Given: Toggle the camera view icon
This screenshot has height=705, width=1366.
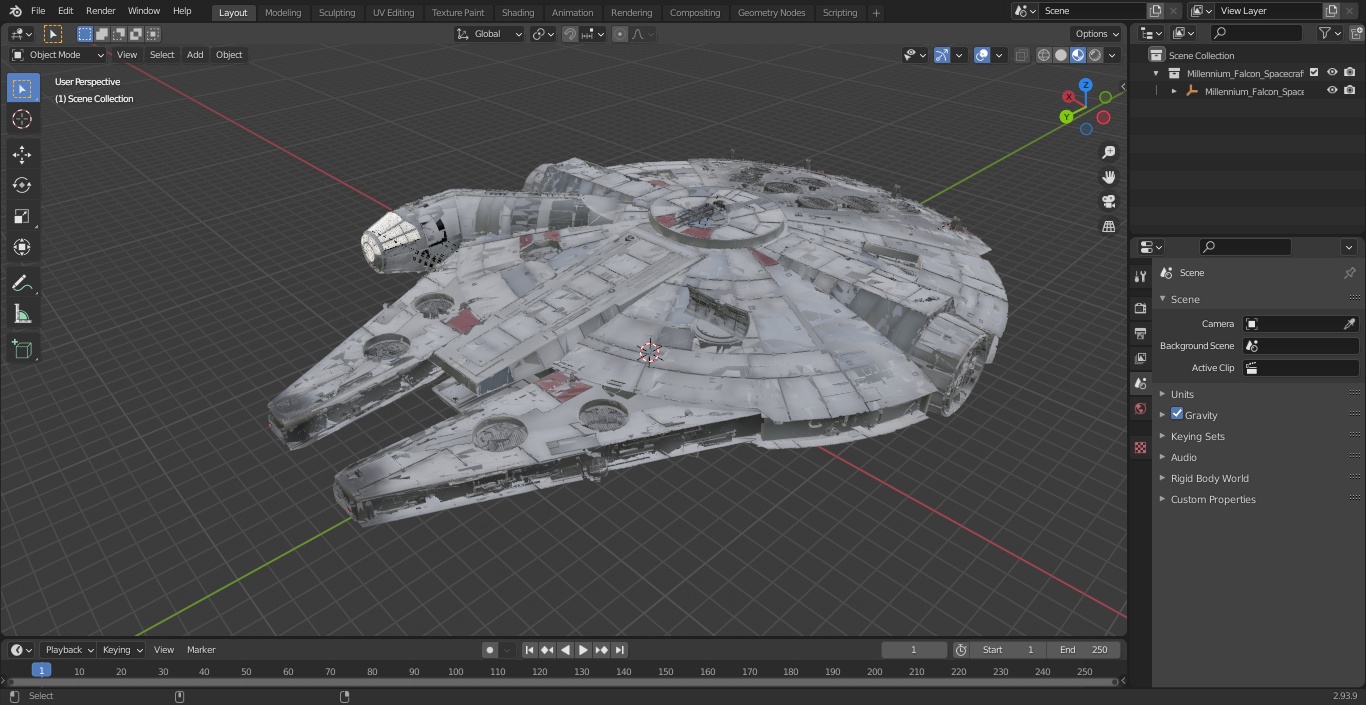Looking at the screenshot, I should coord(1108,202).
